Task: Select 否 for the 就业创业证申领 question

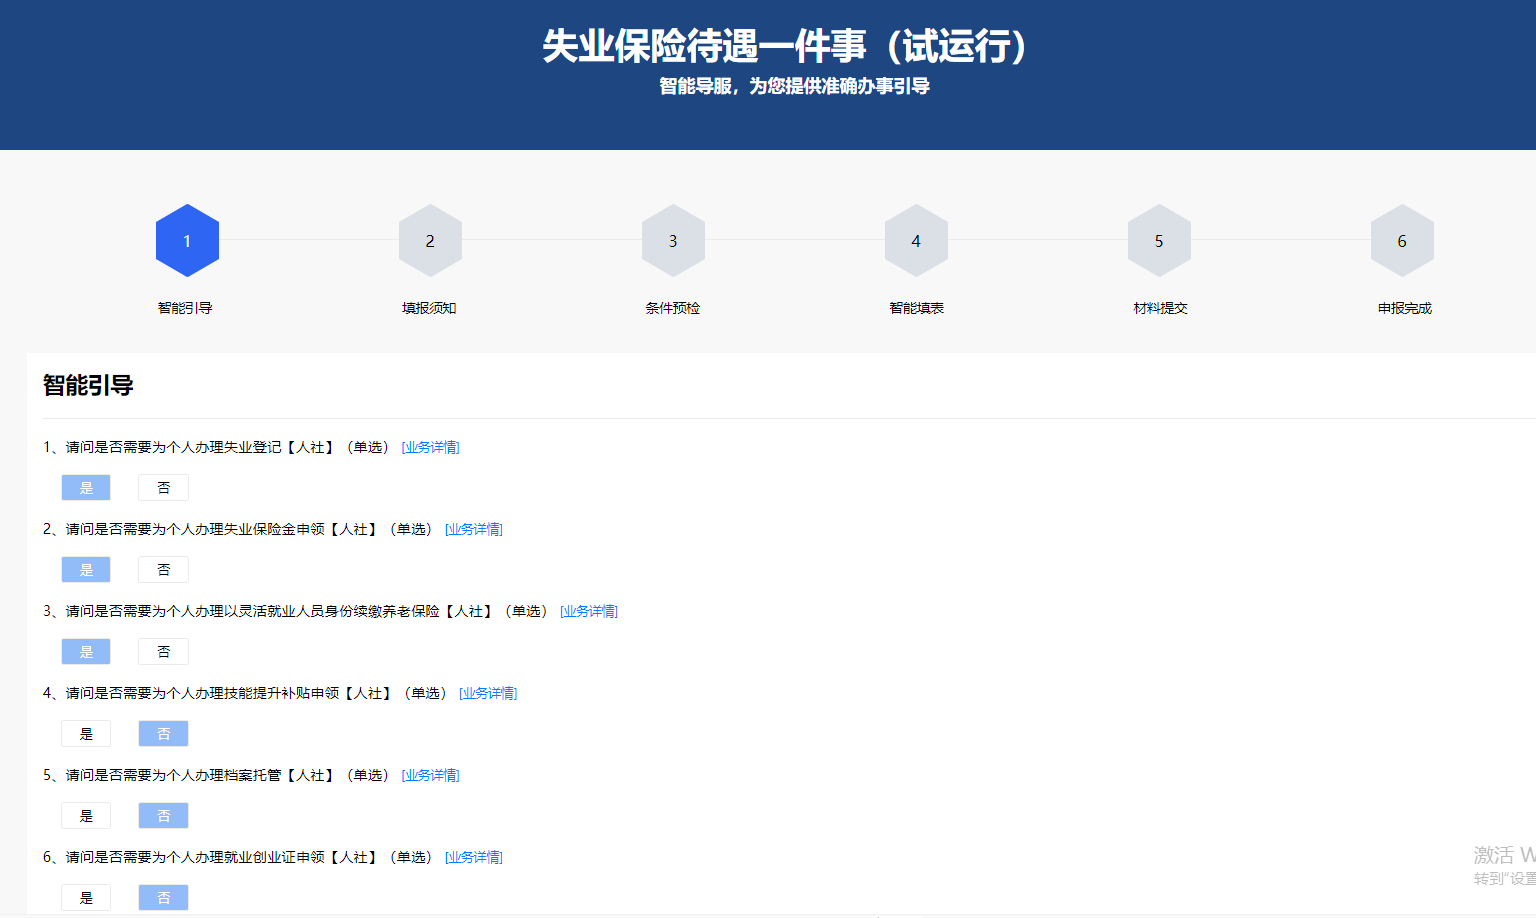Action: click(x=163, y=897)
